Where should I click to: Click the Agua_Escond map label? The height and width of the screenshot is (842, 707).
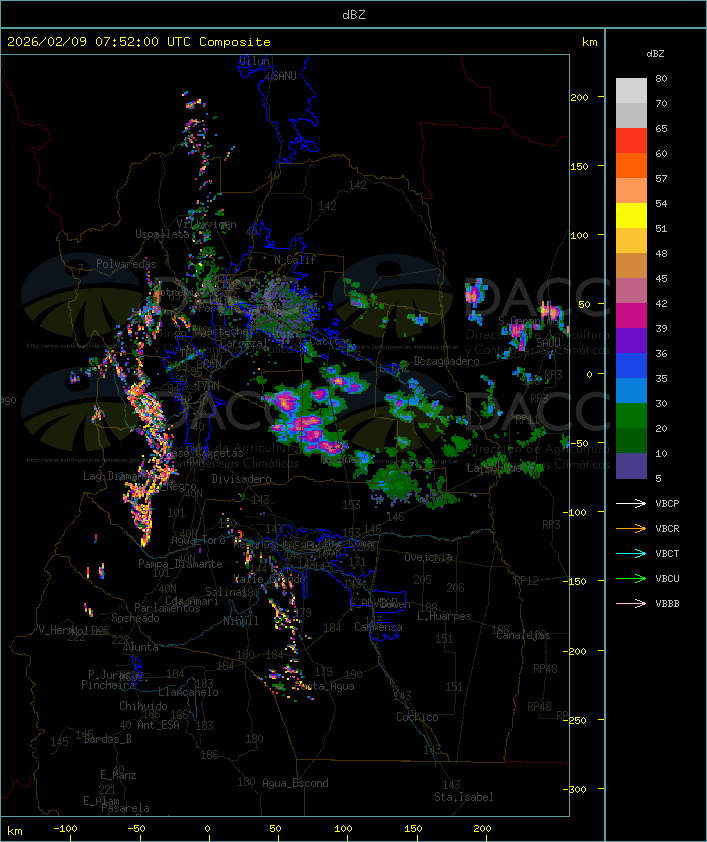tap(295, 783)
